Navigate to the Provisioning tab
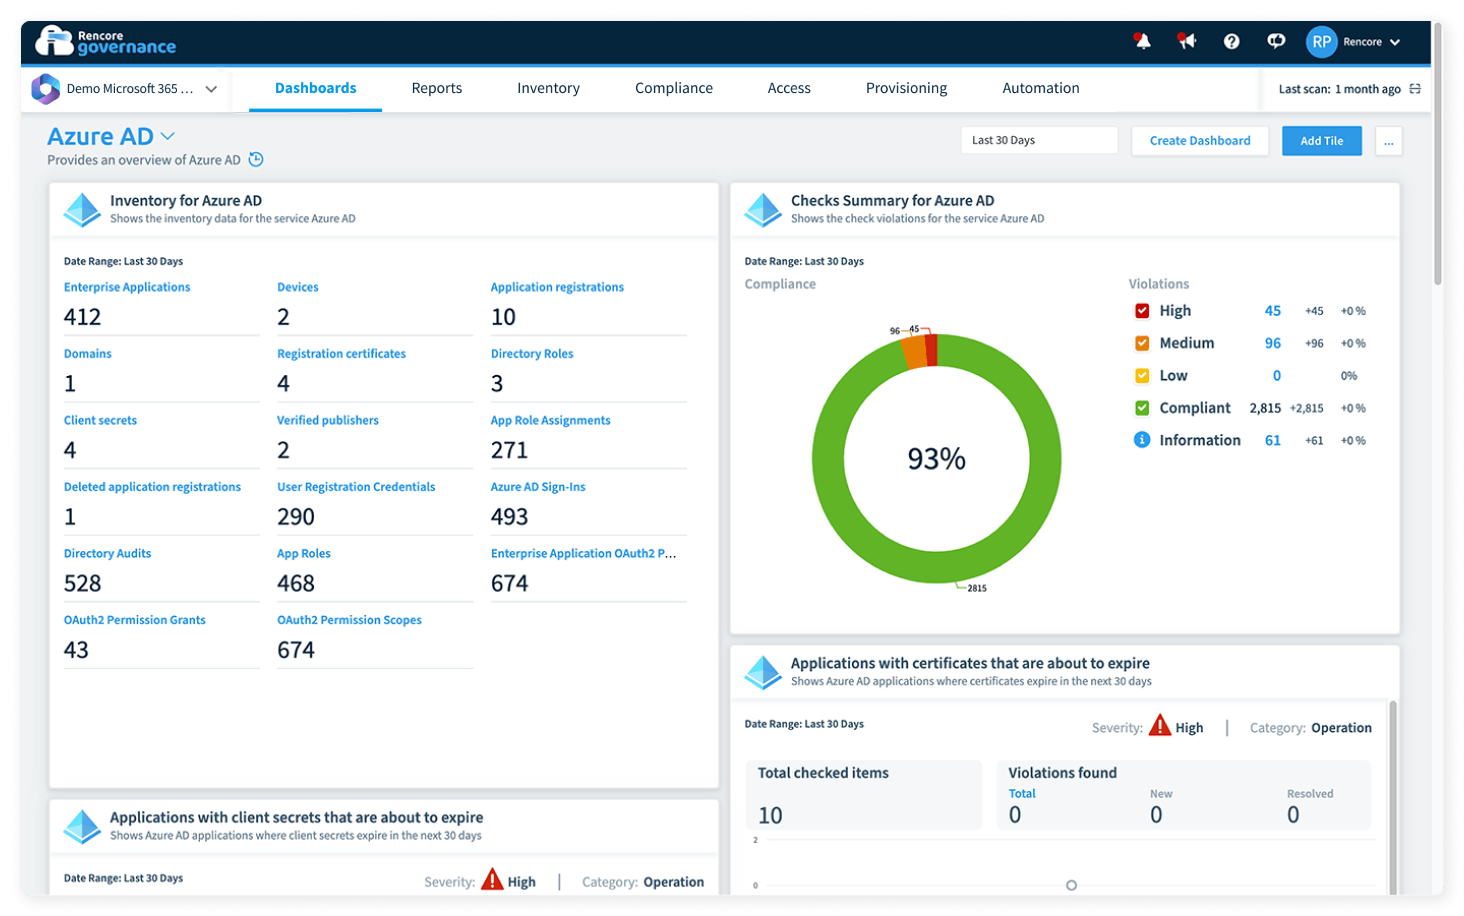1464x916 pixels. [x=906, y=88]
